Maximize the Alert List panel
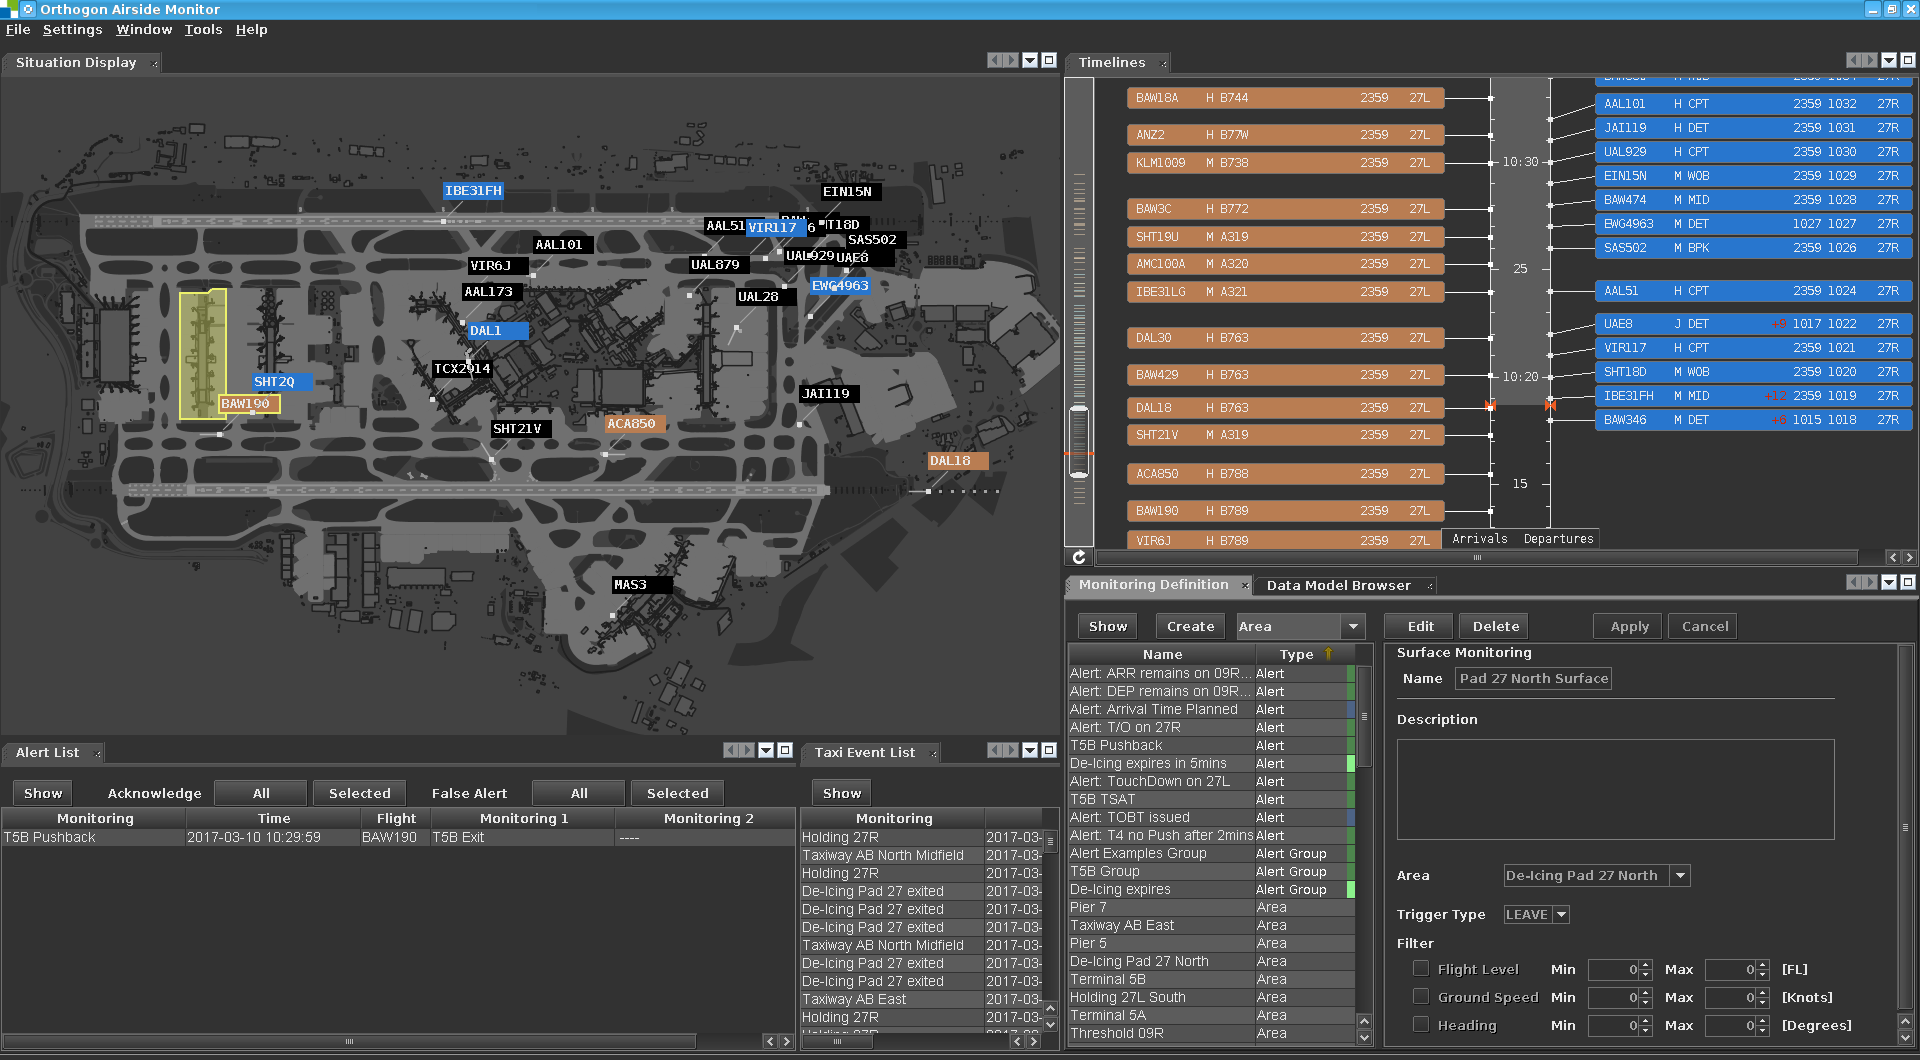This screenshot has width=1920, height=1060. [x=785, y=750]
